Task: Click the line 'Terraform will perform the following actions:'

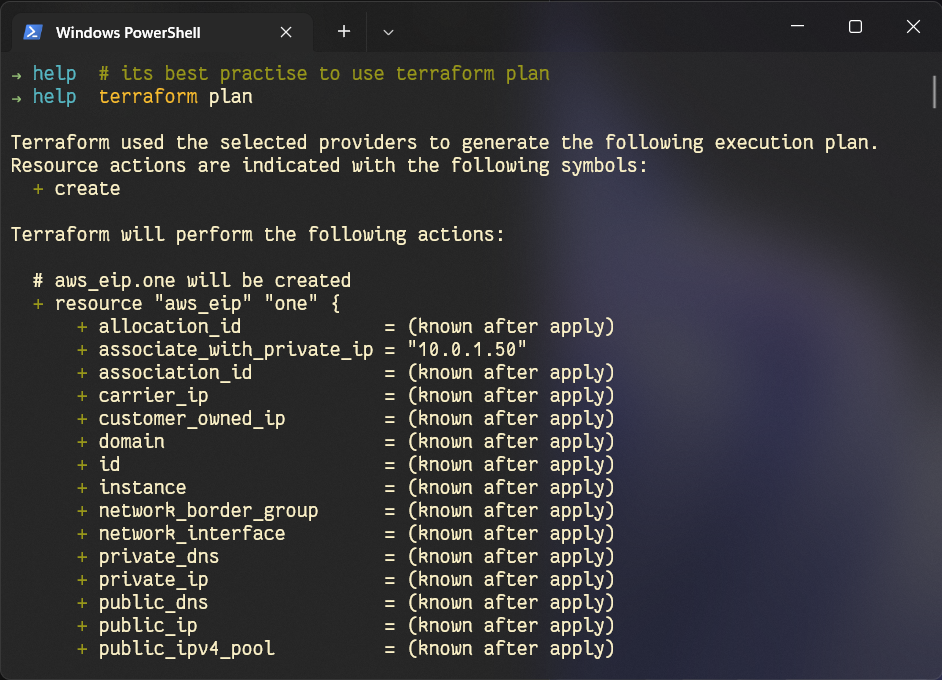Action: (257, 234)
